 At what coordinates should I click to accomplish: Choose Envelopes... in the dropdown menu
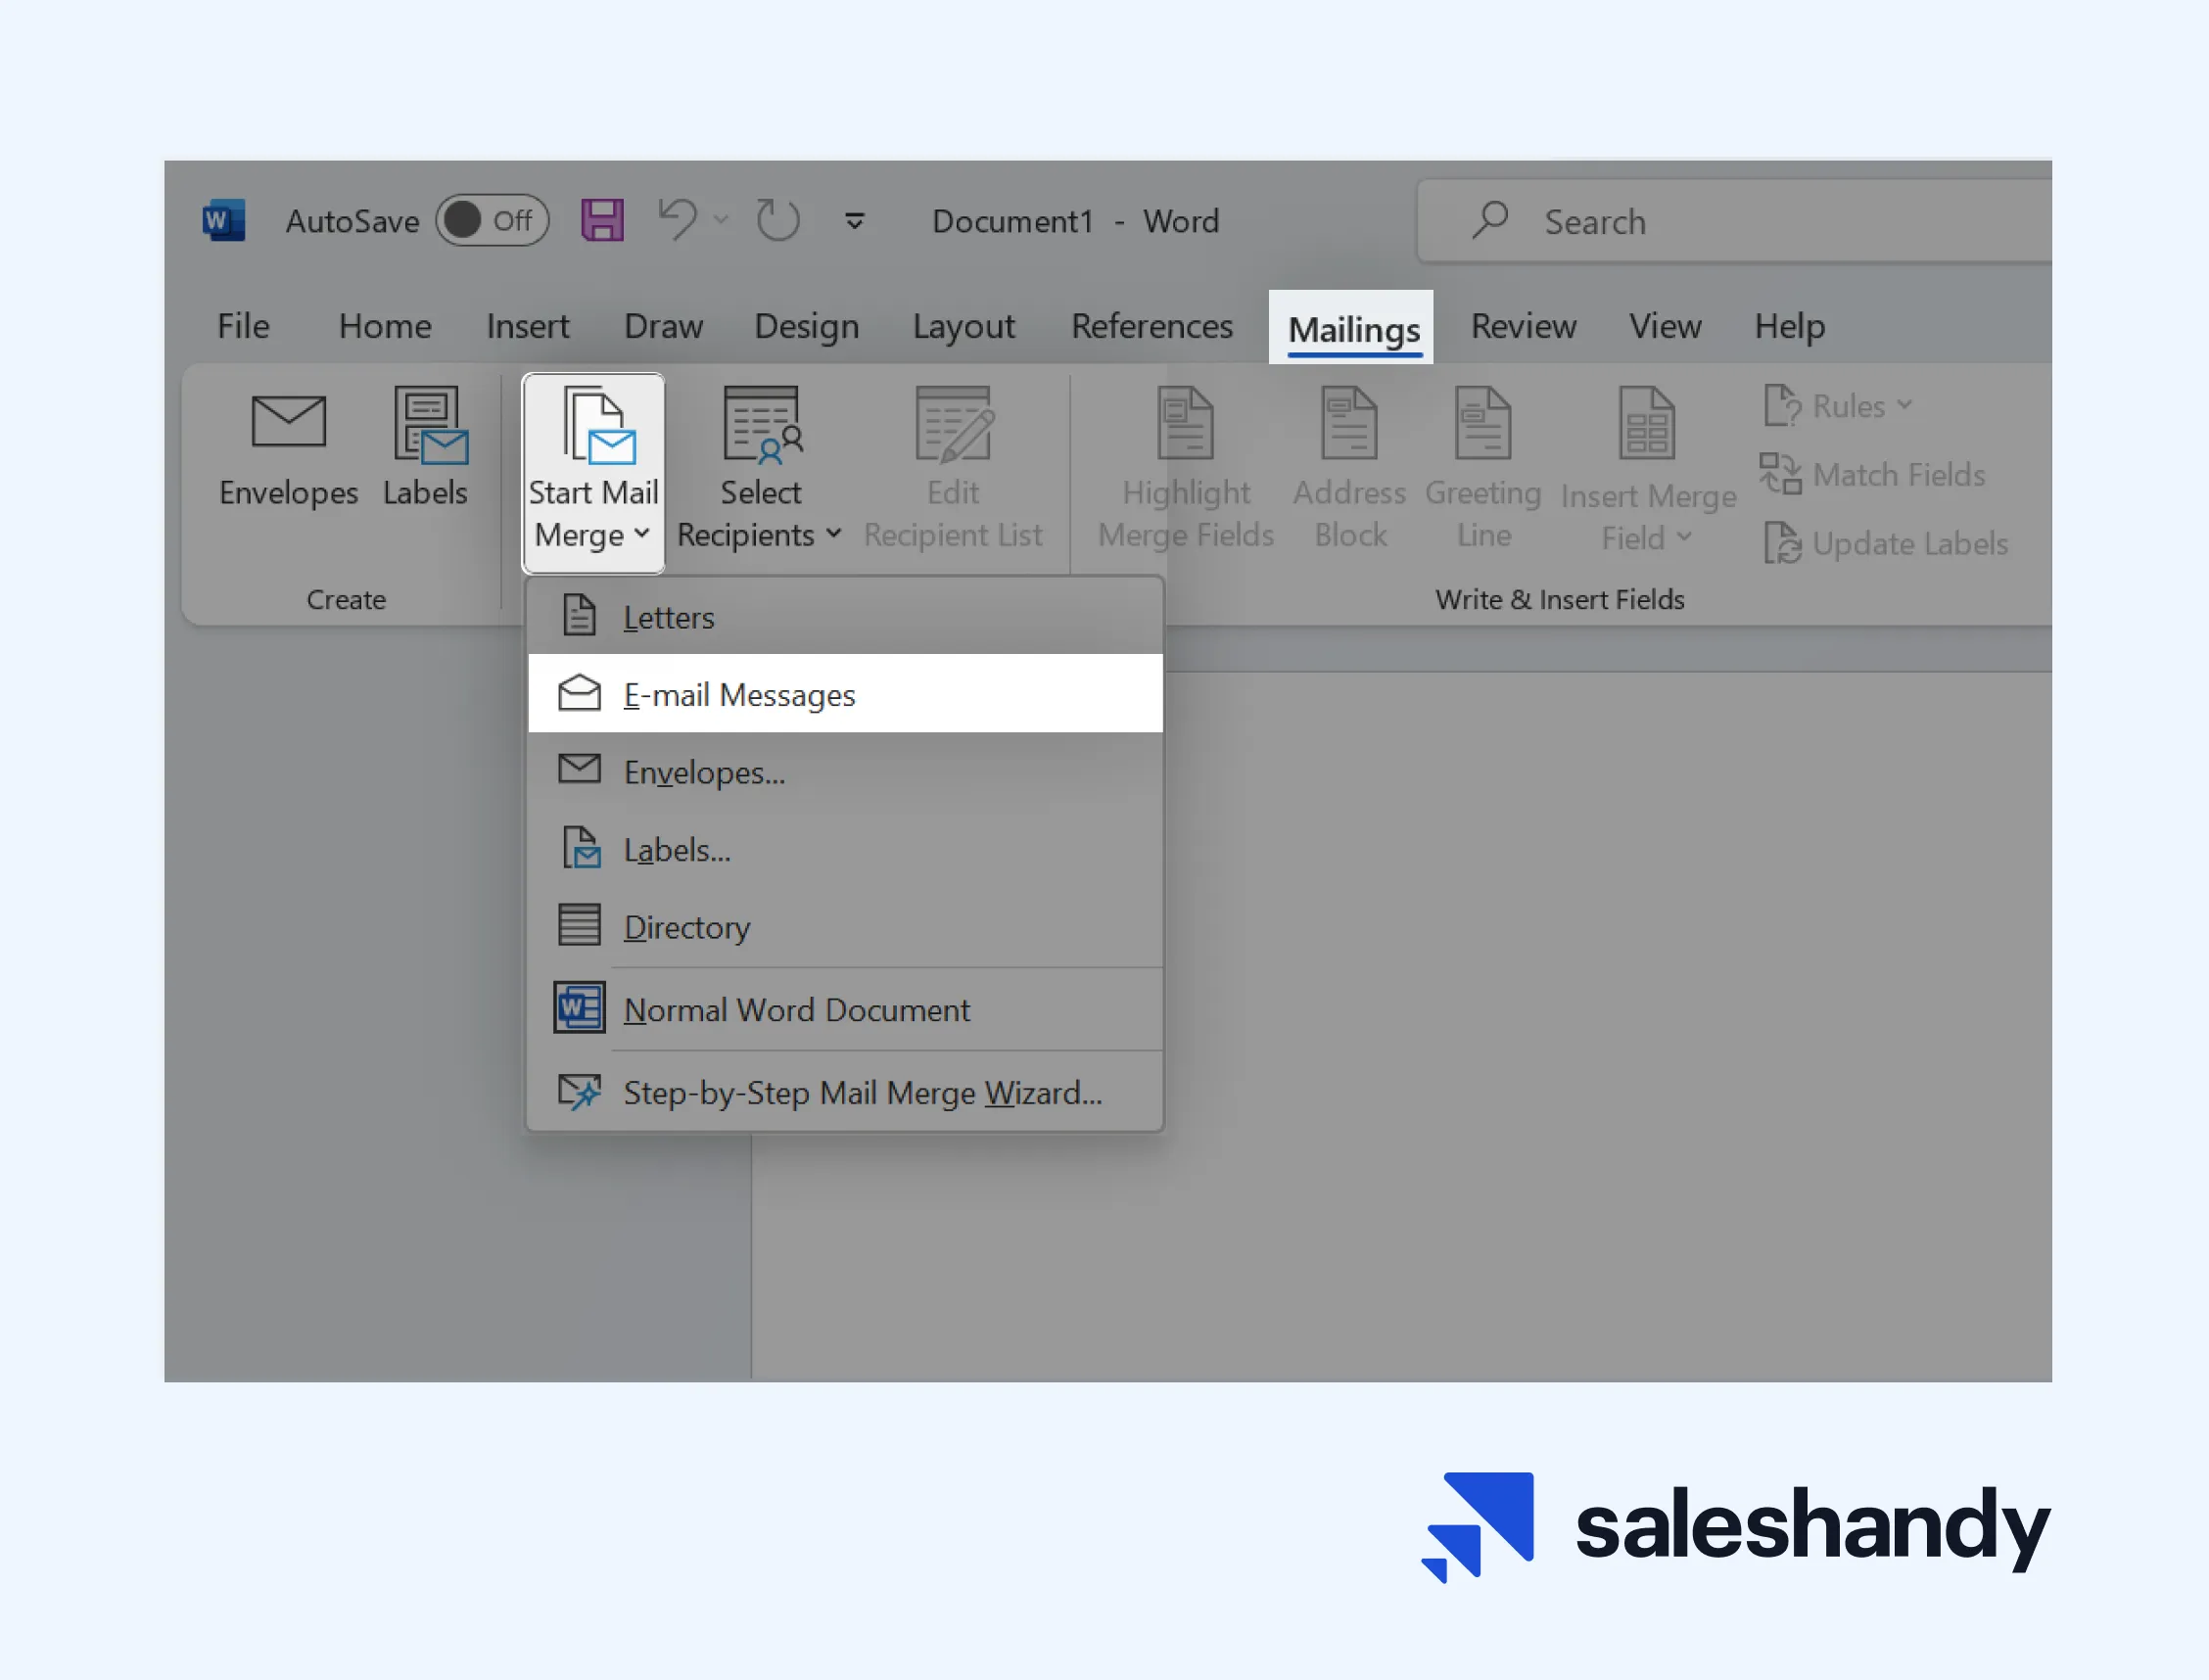coord(845,771)
